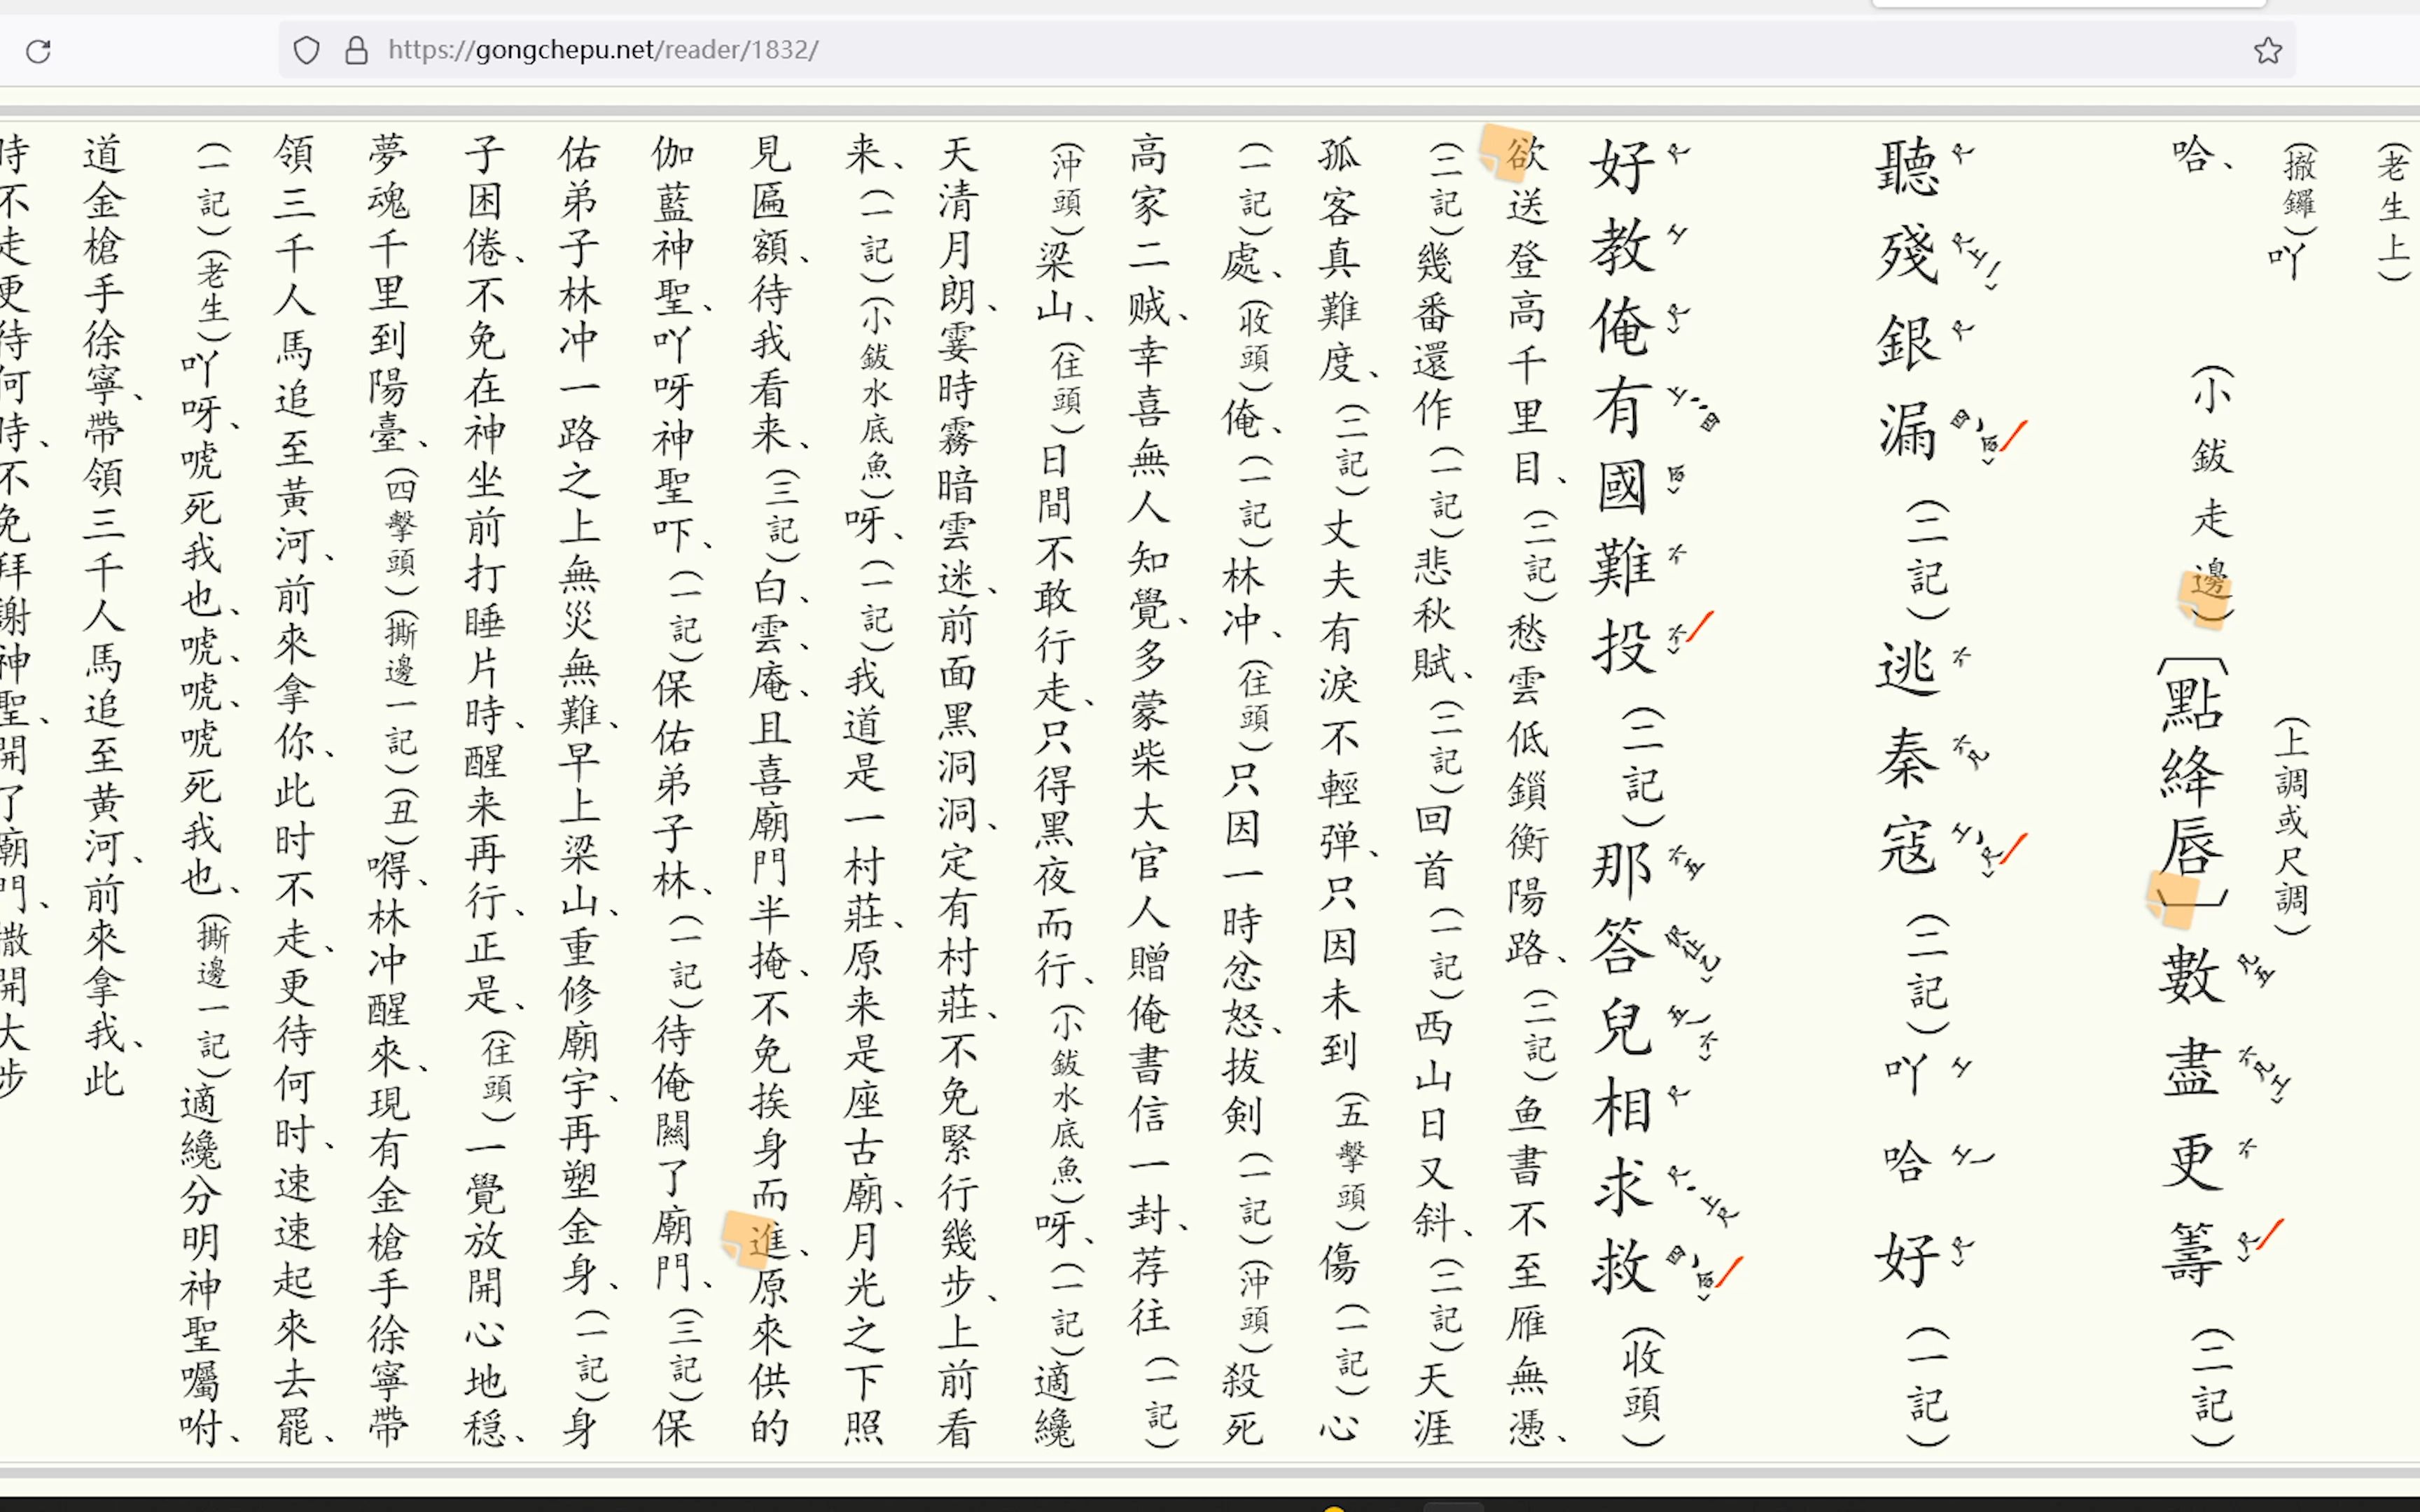The height and width of the screenshot is (1512, 2420).
Task: Click the large character 籌
Action: tap(2191, 1254)
